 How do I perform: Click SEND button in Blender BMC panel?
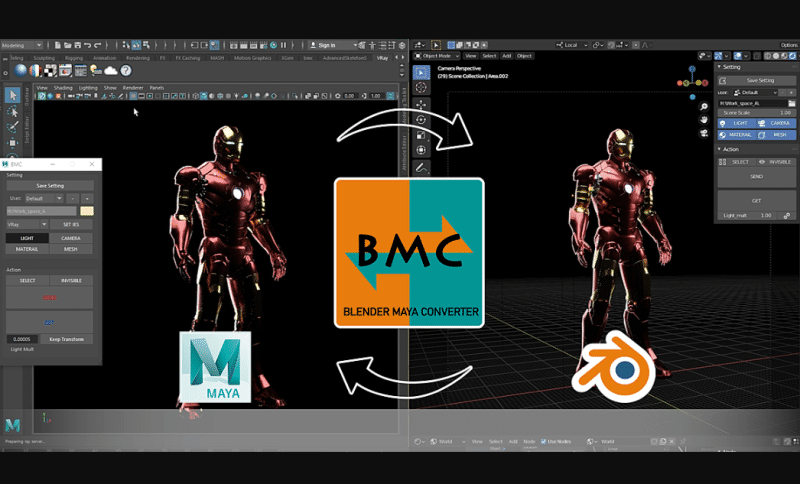tap(757, 177)
